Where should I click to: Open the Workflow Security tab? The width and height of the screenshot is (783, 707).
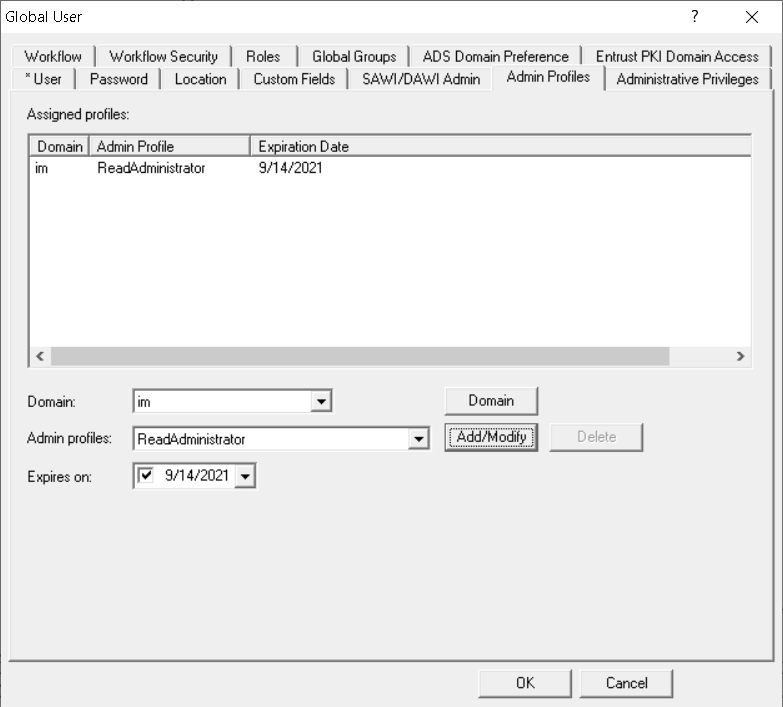tap(163, 57)
